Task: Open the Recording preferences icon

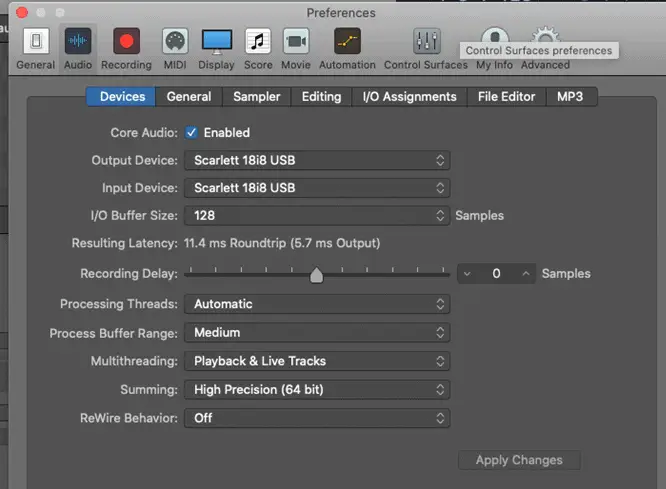Action: click(126, 41)
